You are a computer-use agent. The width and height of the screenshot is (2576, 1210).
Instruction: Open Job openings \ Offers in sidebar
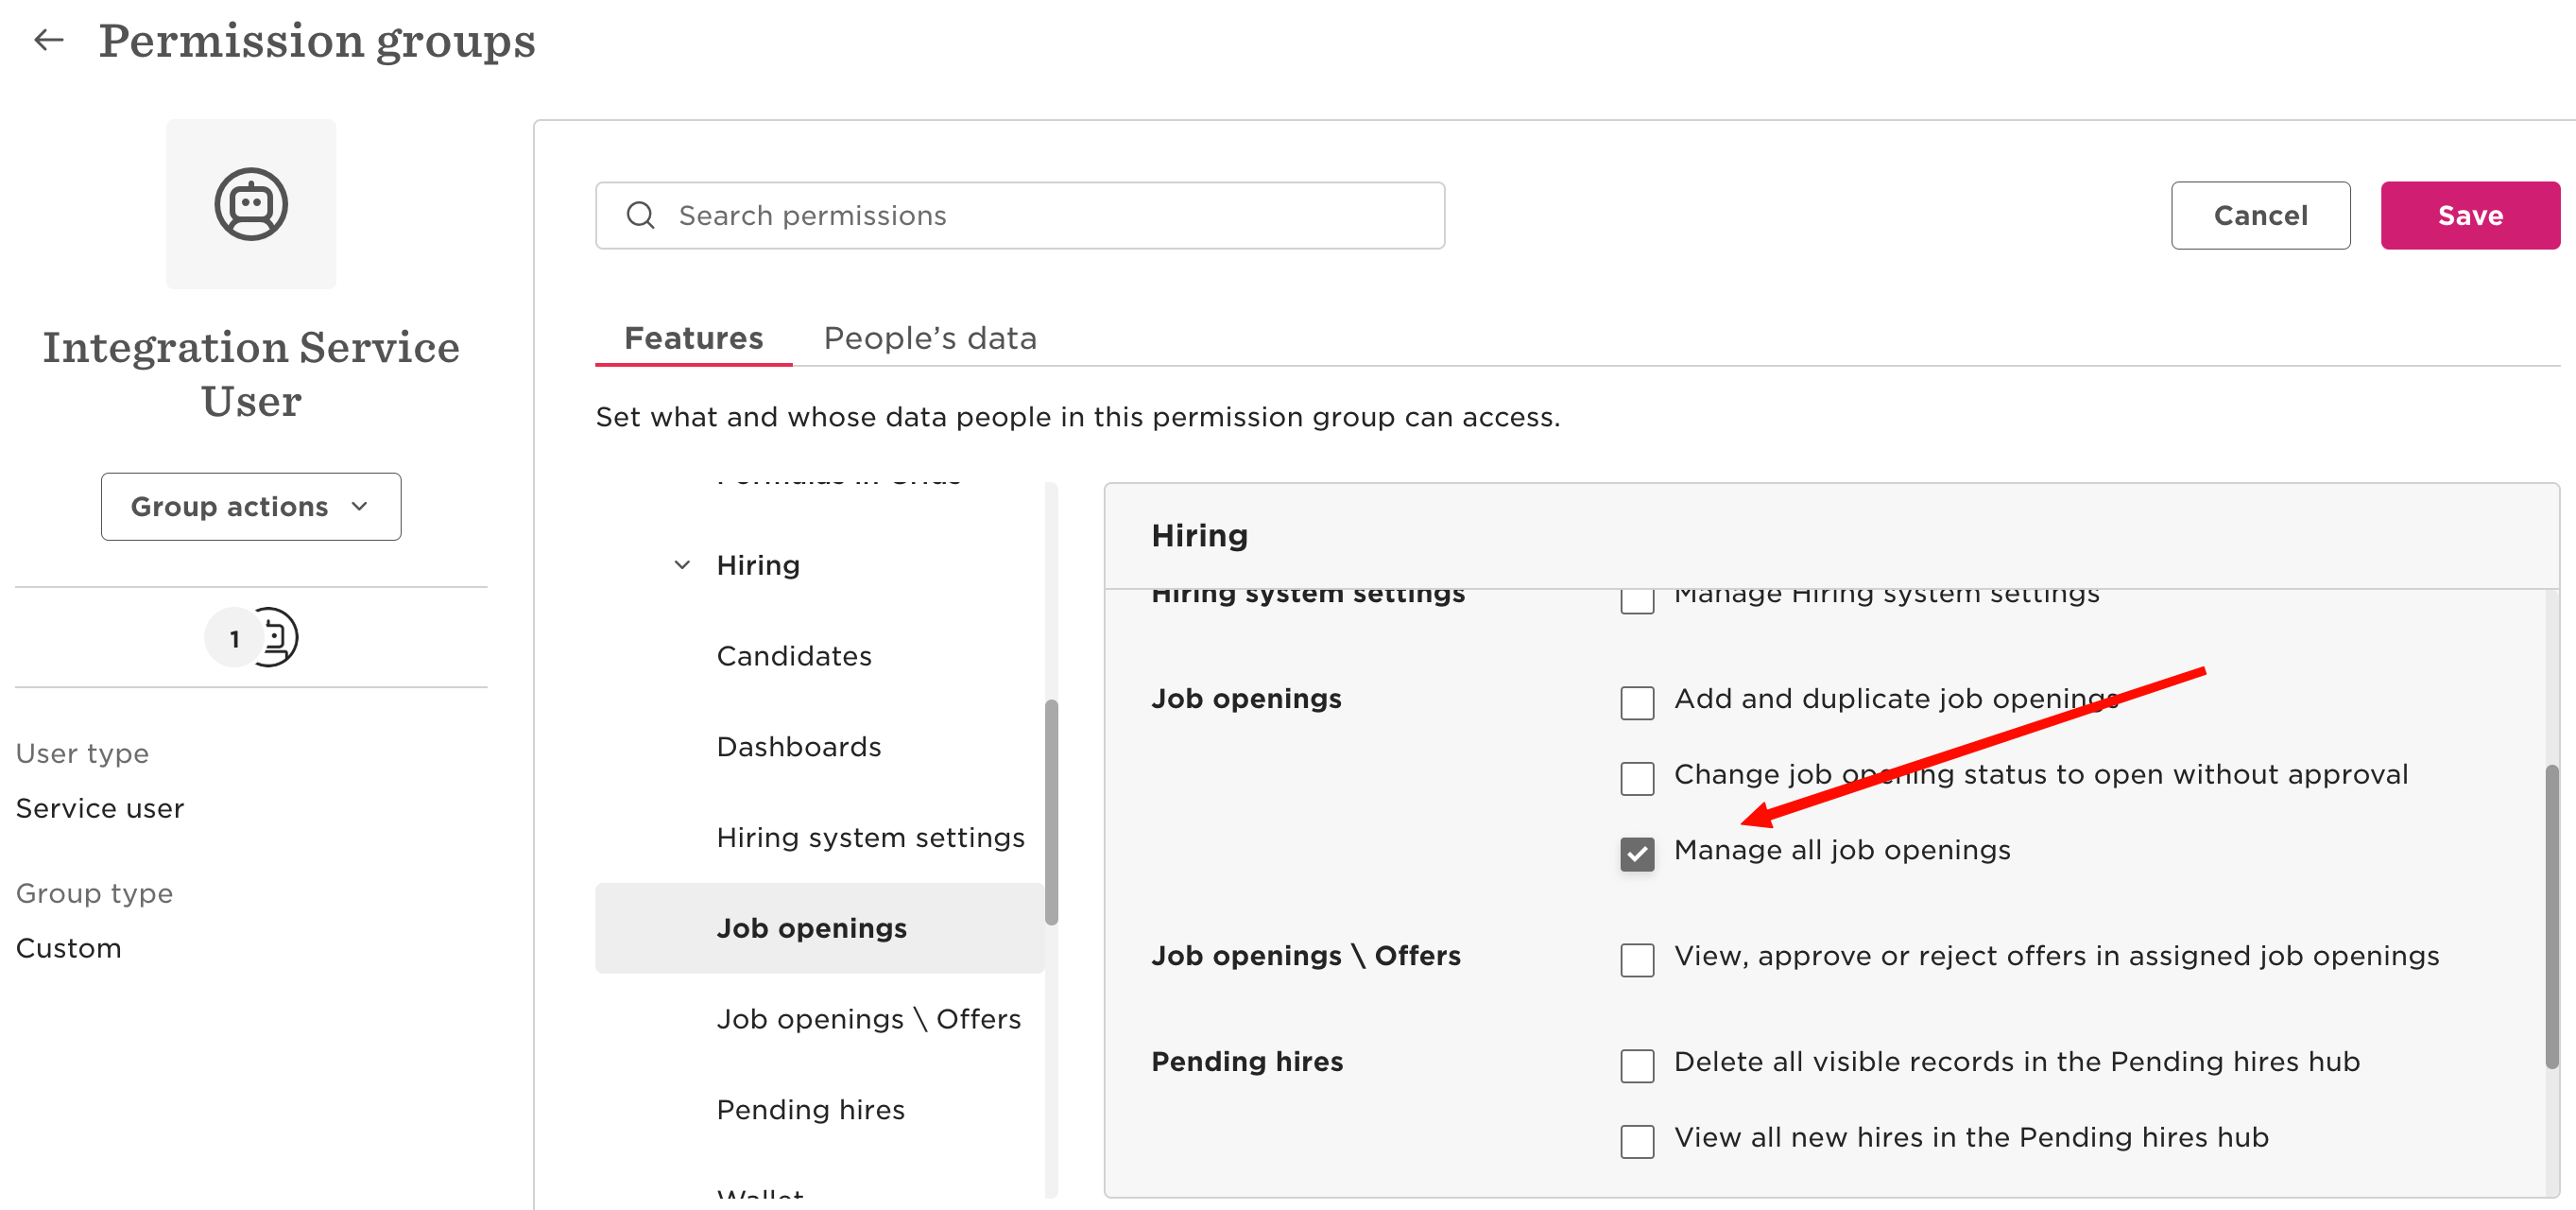click(868, 1019)
